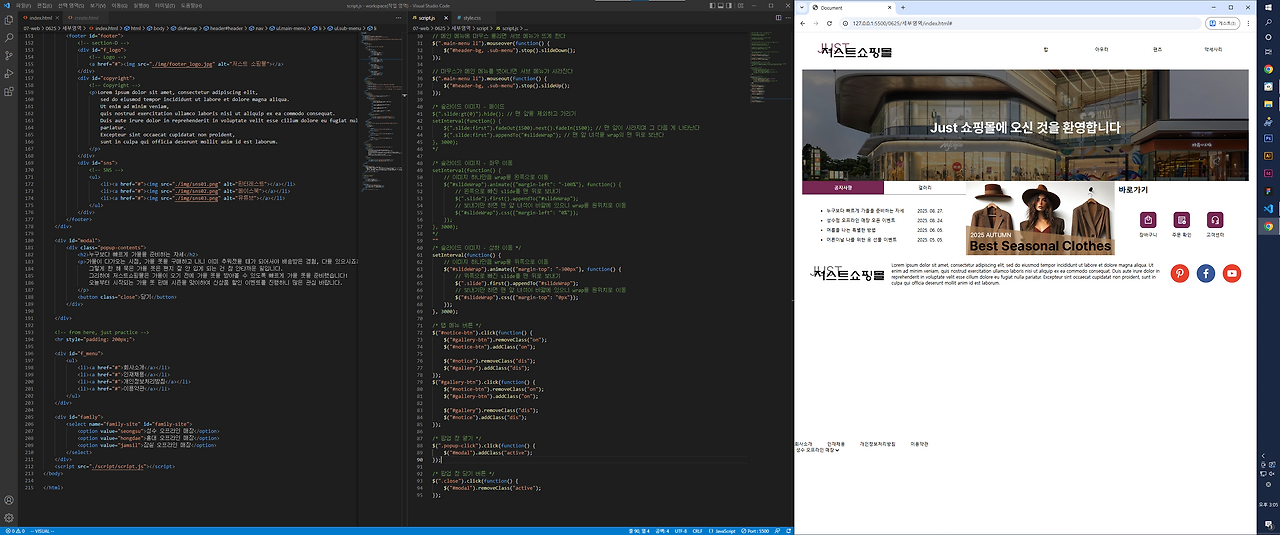Open the Manage gear in VS Code
Screen dimensions: 1280x535
click(9, 518)
